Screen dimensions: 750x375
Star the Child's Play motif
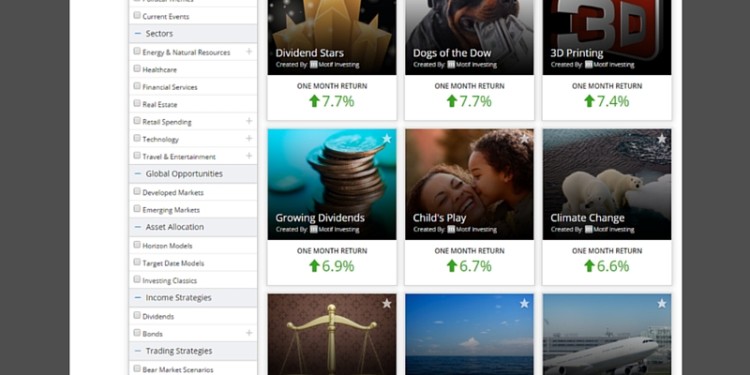pyautogui.click(x=524, y=139)
